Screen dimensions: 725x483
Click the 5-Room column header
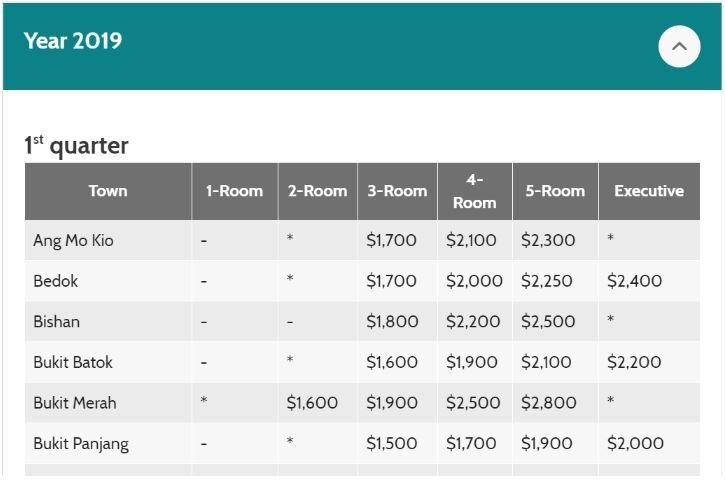[555, 191]
